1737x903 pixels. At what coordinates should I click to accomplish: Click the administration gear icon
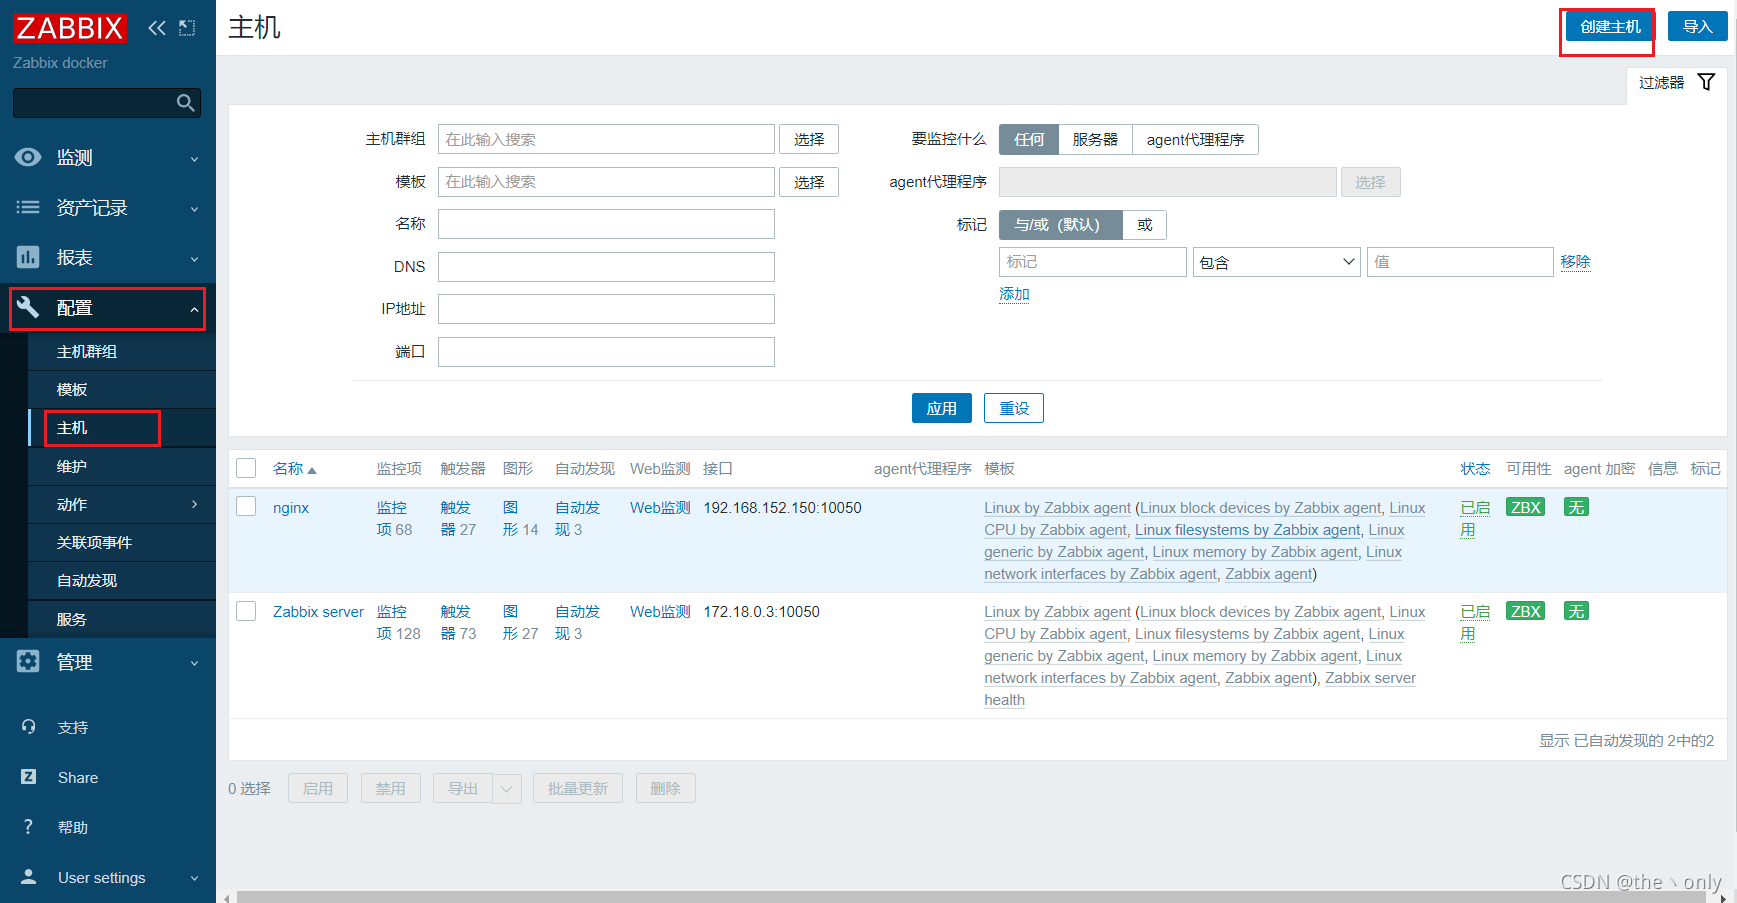point(28,661)
